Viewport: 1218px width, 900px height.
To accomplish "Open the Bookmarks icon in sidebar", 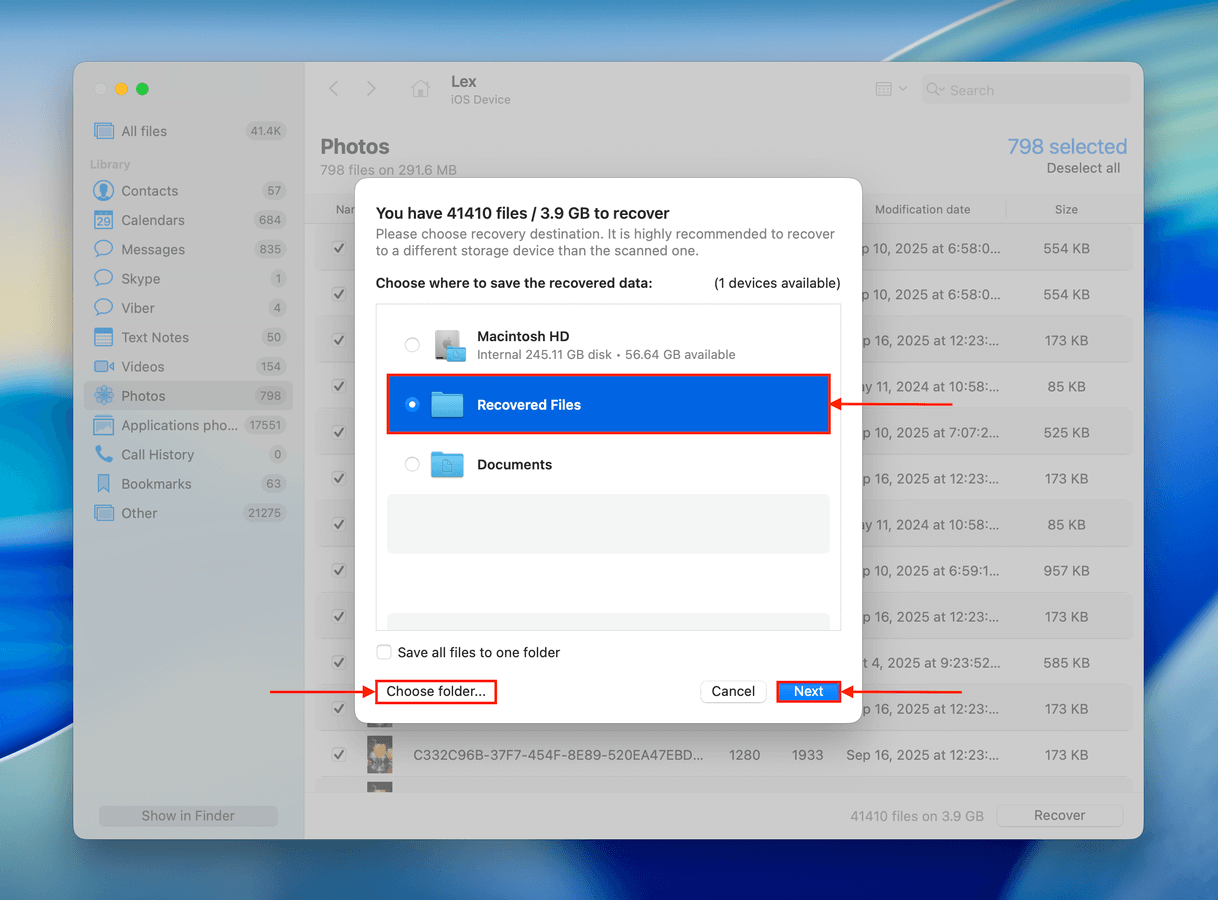I will pyautogui.click(x=103, y=484).
